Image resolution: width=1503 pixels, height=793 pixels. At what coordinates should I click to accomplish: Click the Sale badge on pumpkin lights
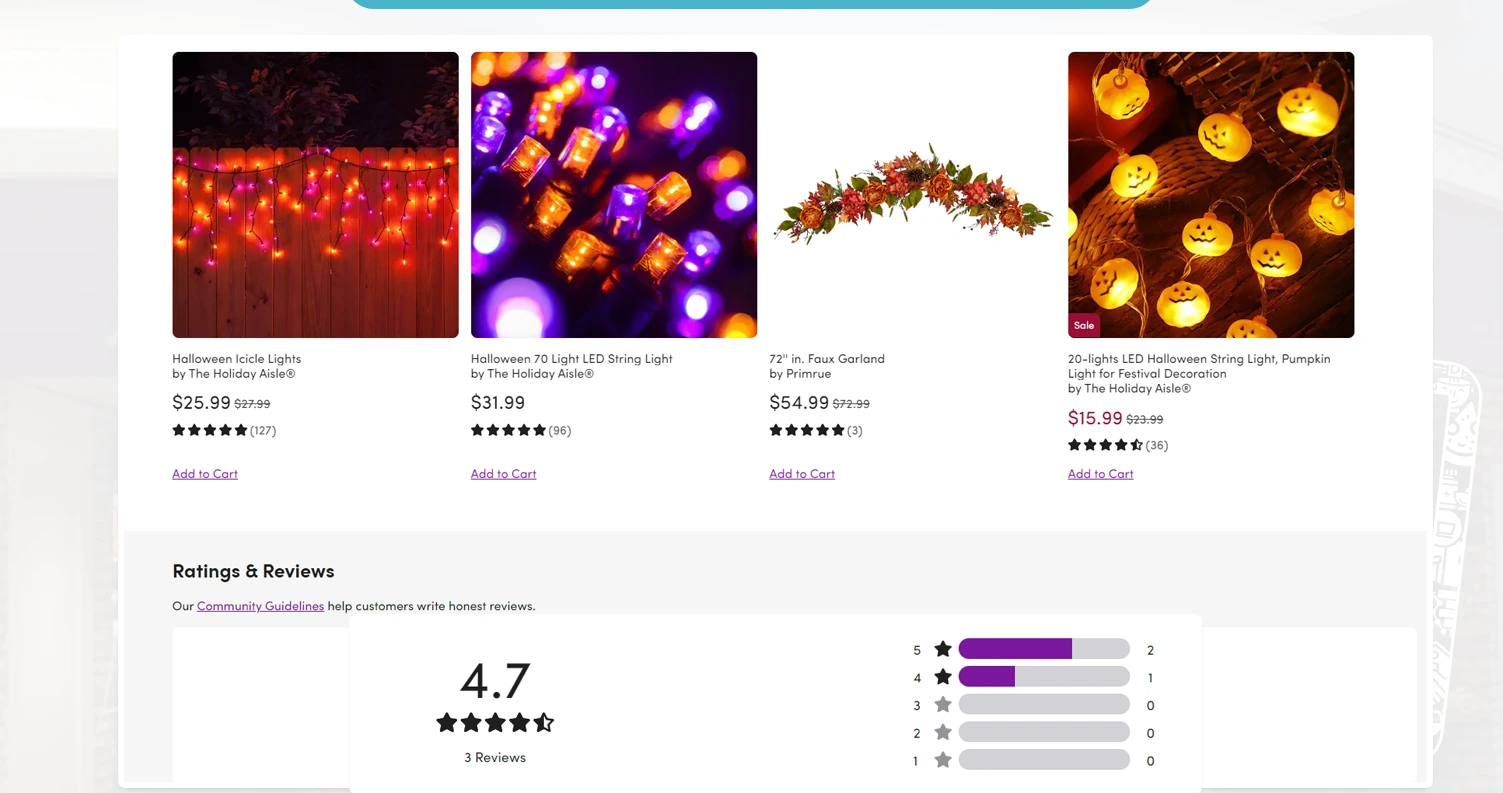pyautogui.click(x=1084, y=325)
